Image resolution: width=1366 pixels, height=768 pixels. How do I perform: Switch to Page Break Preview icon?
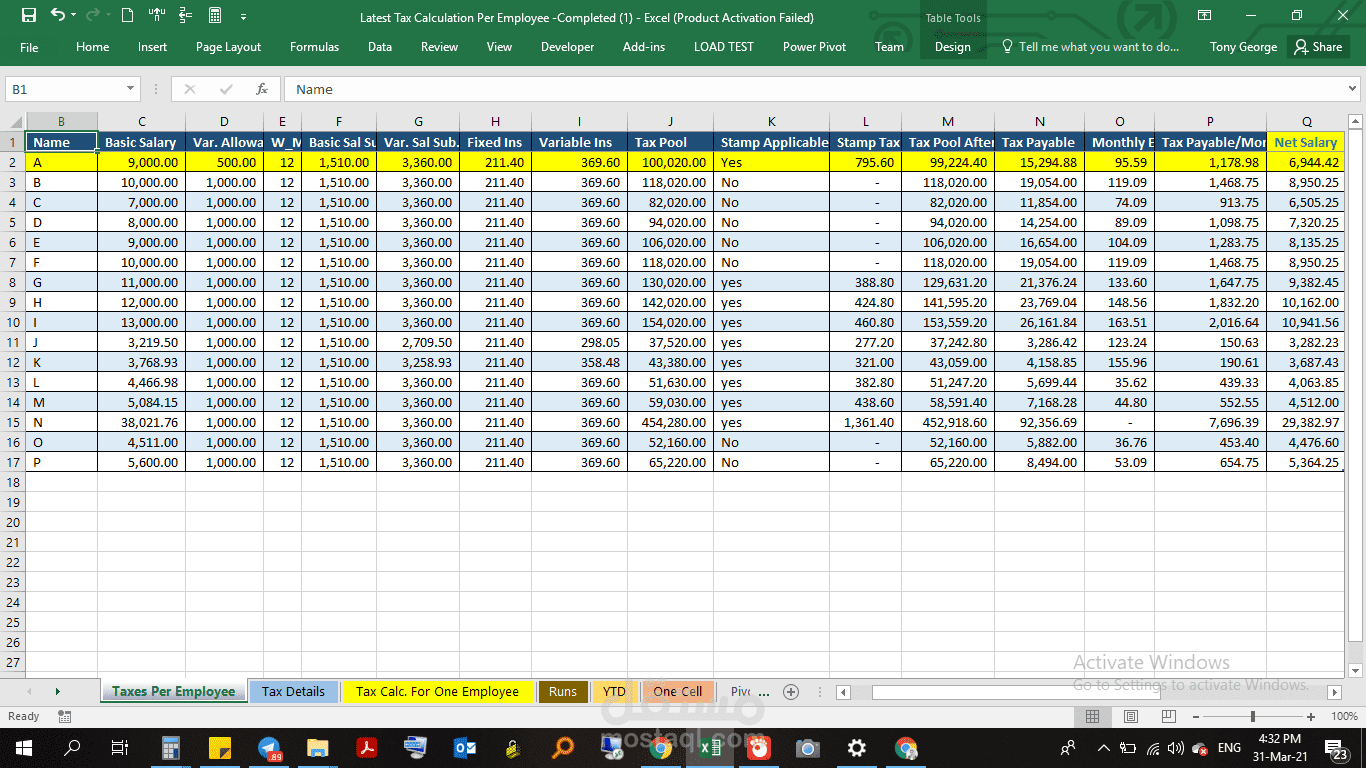coord(1168,717)
